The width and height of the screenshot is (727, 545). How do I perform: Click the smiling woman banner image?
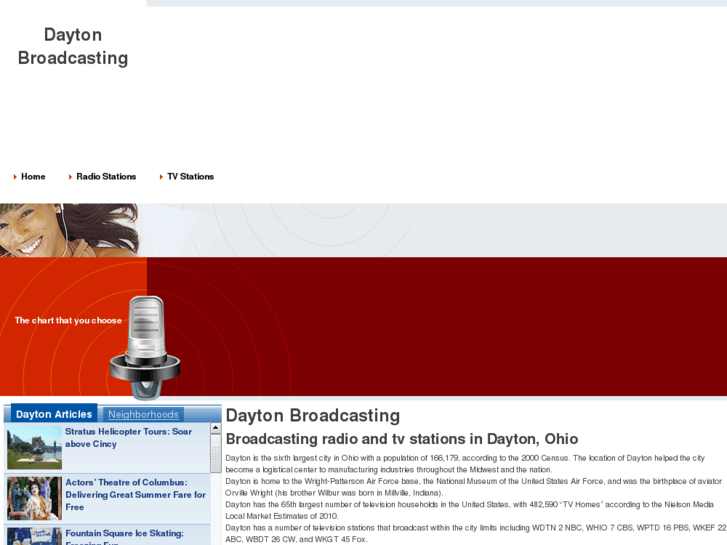pos(70,230)
